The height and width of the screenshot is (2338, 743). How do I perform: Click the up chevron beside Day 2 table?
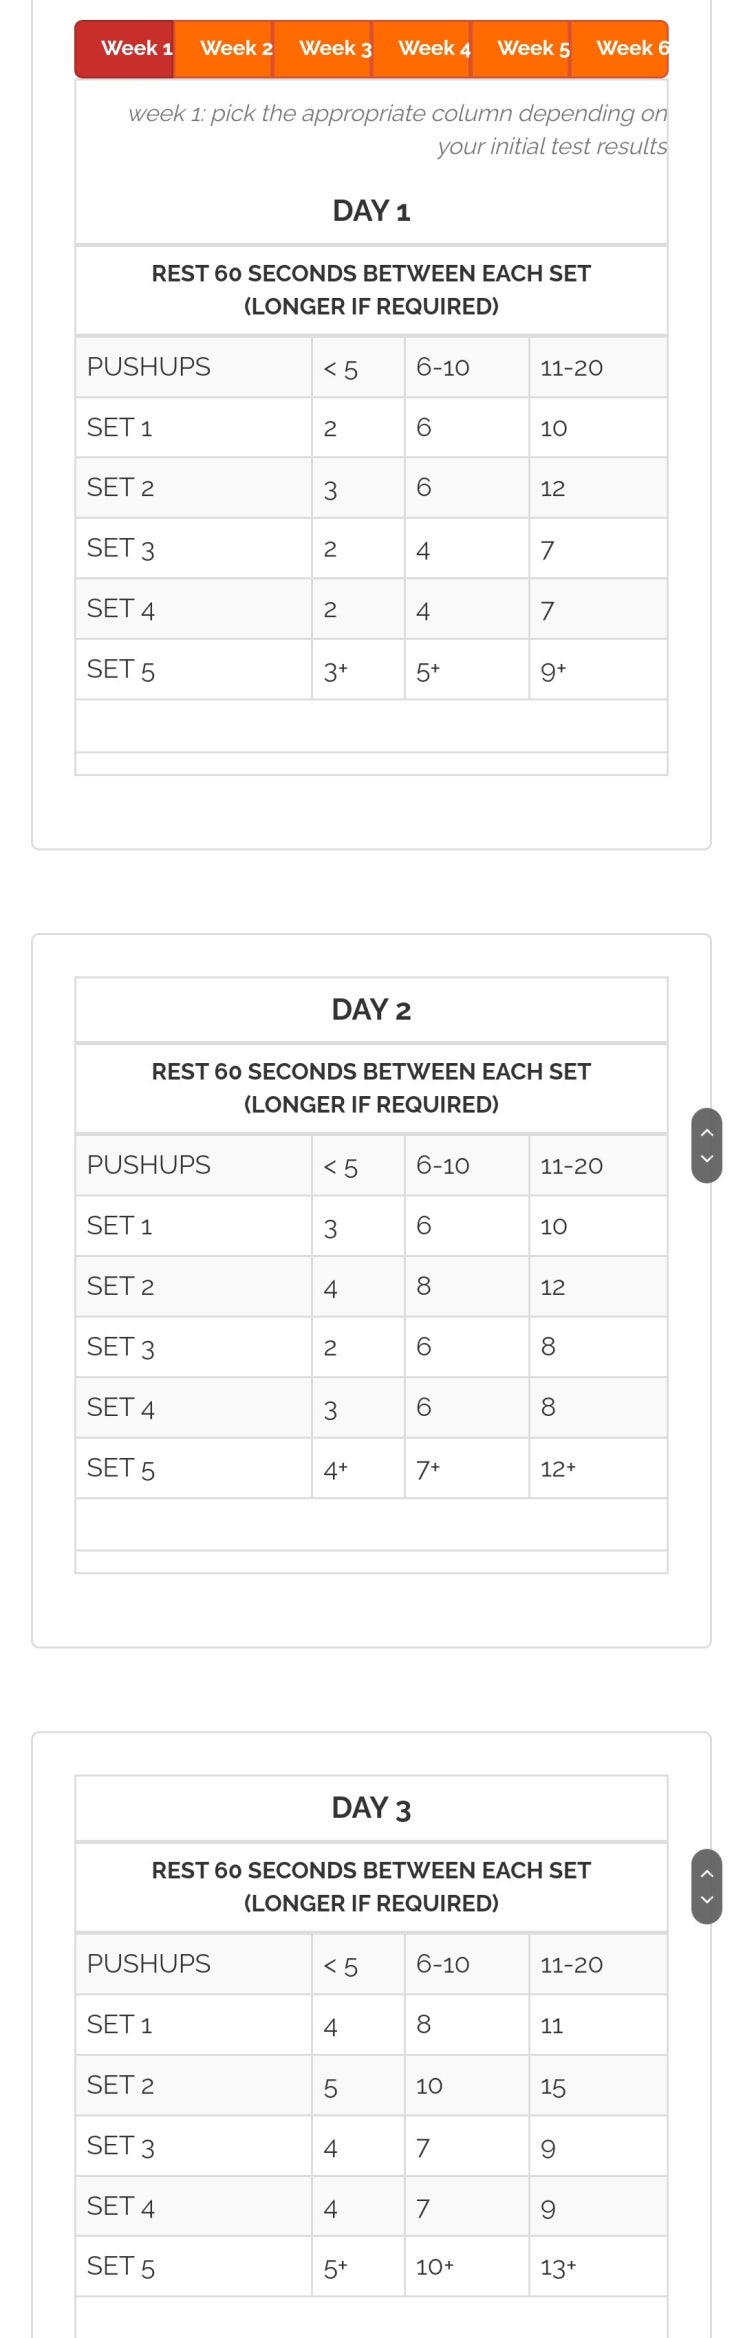707,1132
